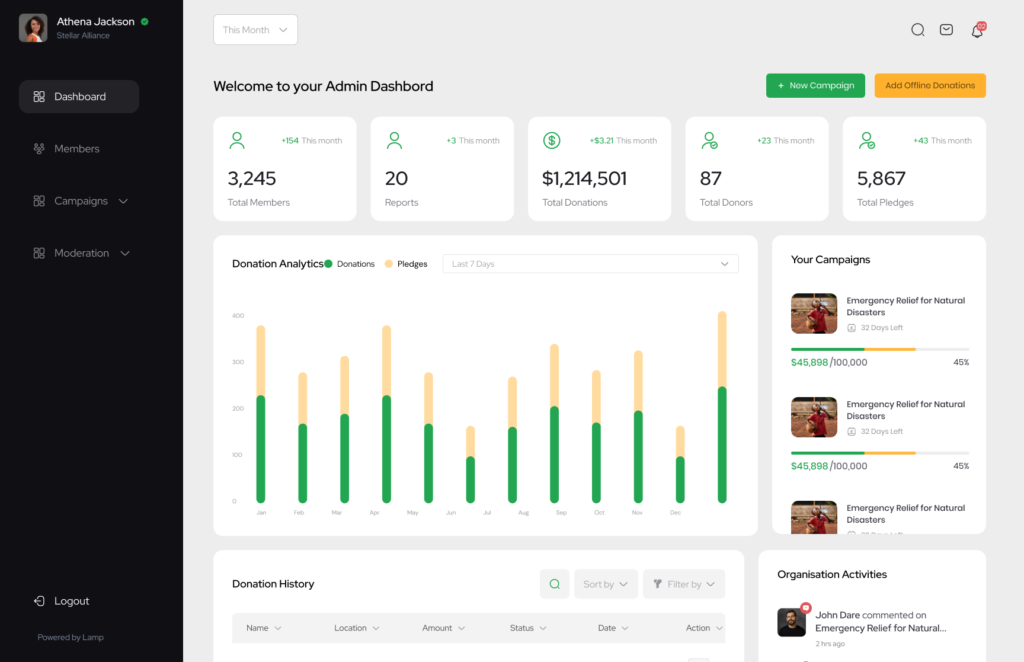The width and height of the screenshot is (1024, 662).
Task: Open the Filter by dropdown
Action: [x=683, y=584]
